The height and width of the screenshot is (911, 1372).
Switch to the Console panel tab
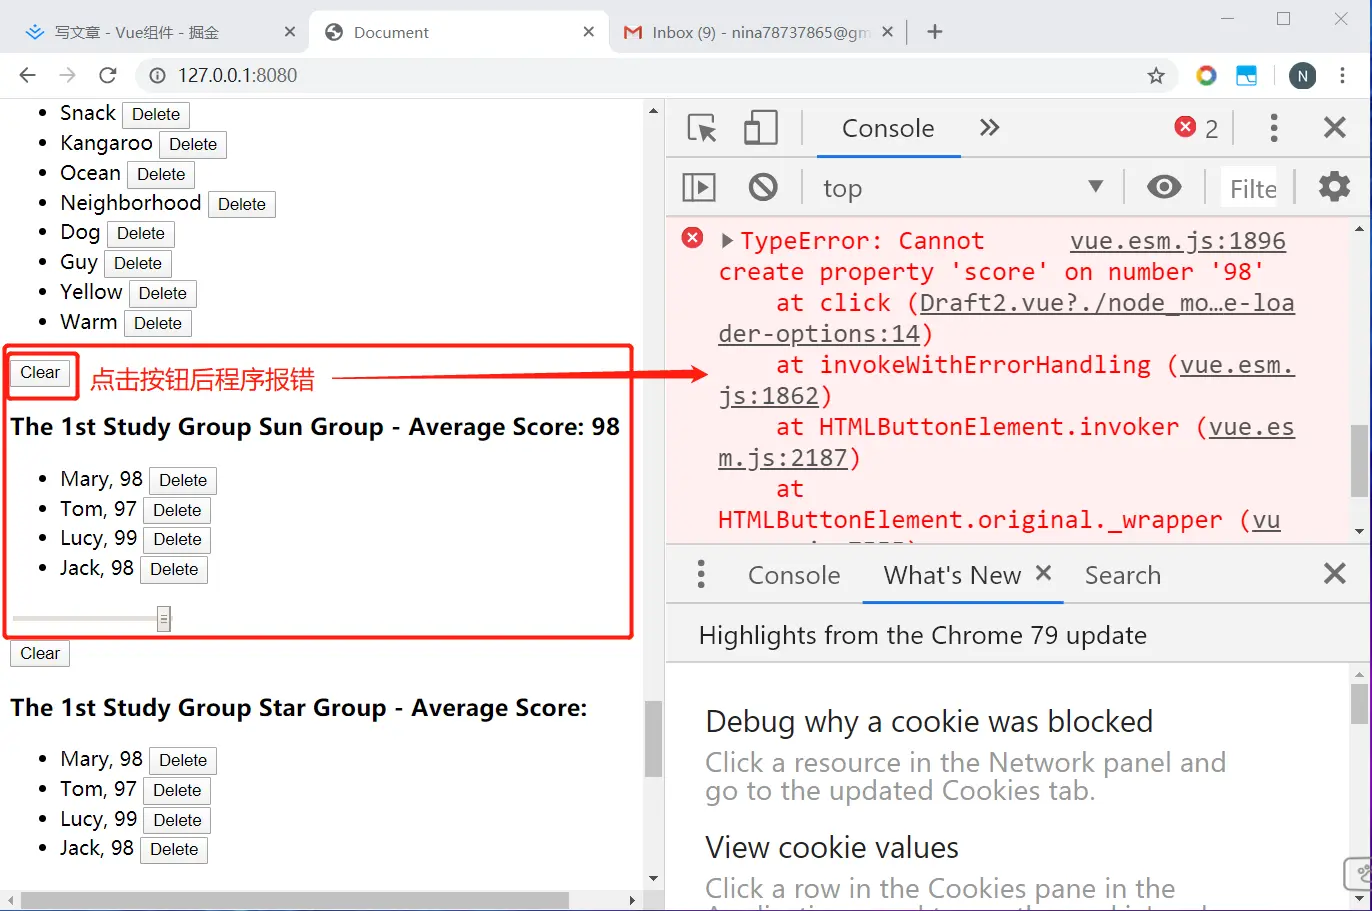888,128
